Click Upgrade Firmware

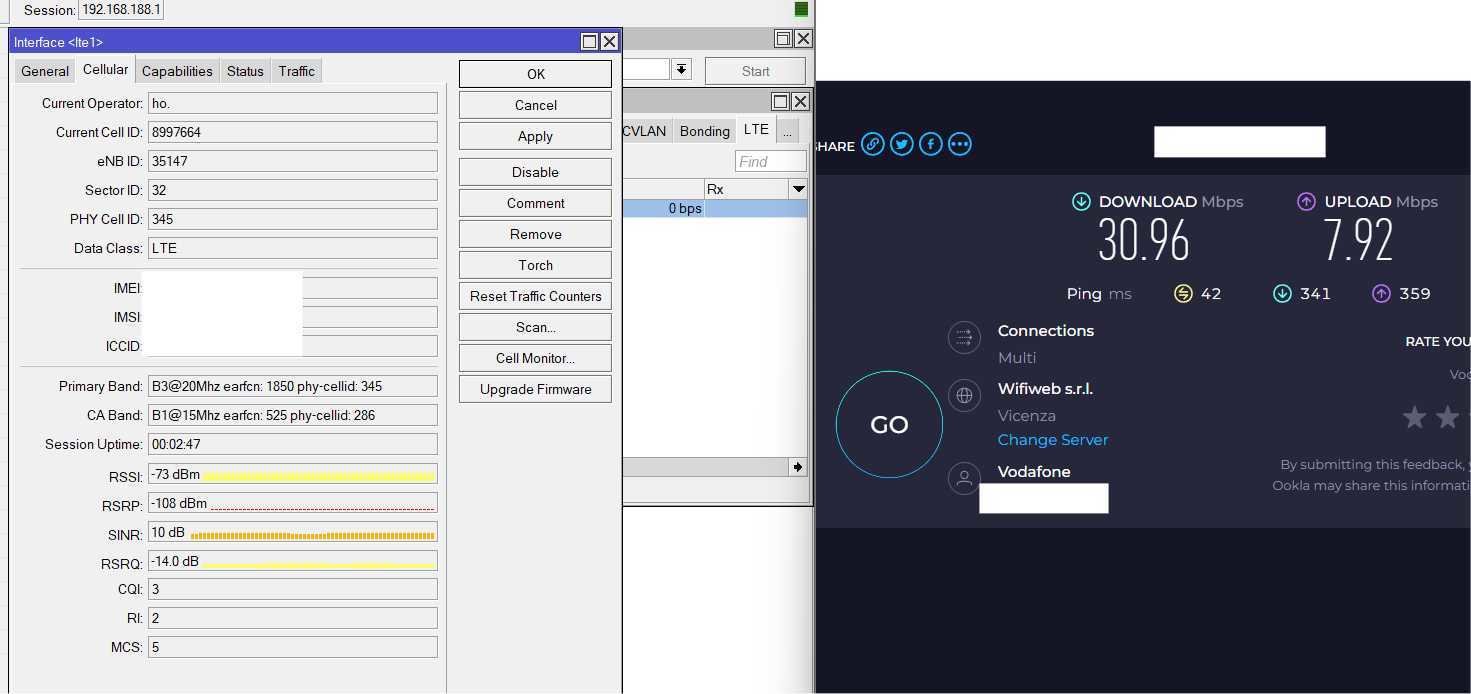tap(535, 389)
